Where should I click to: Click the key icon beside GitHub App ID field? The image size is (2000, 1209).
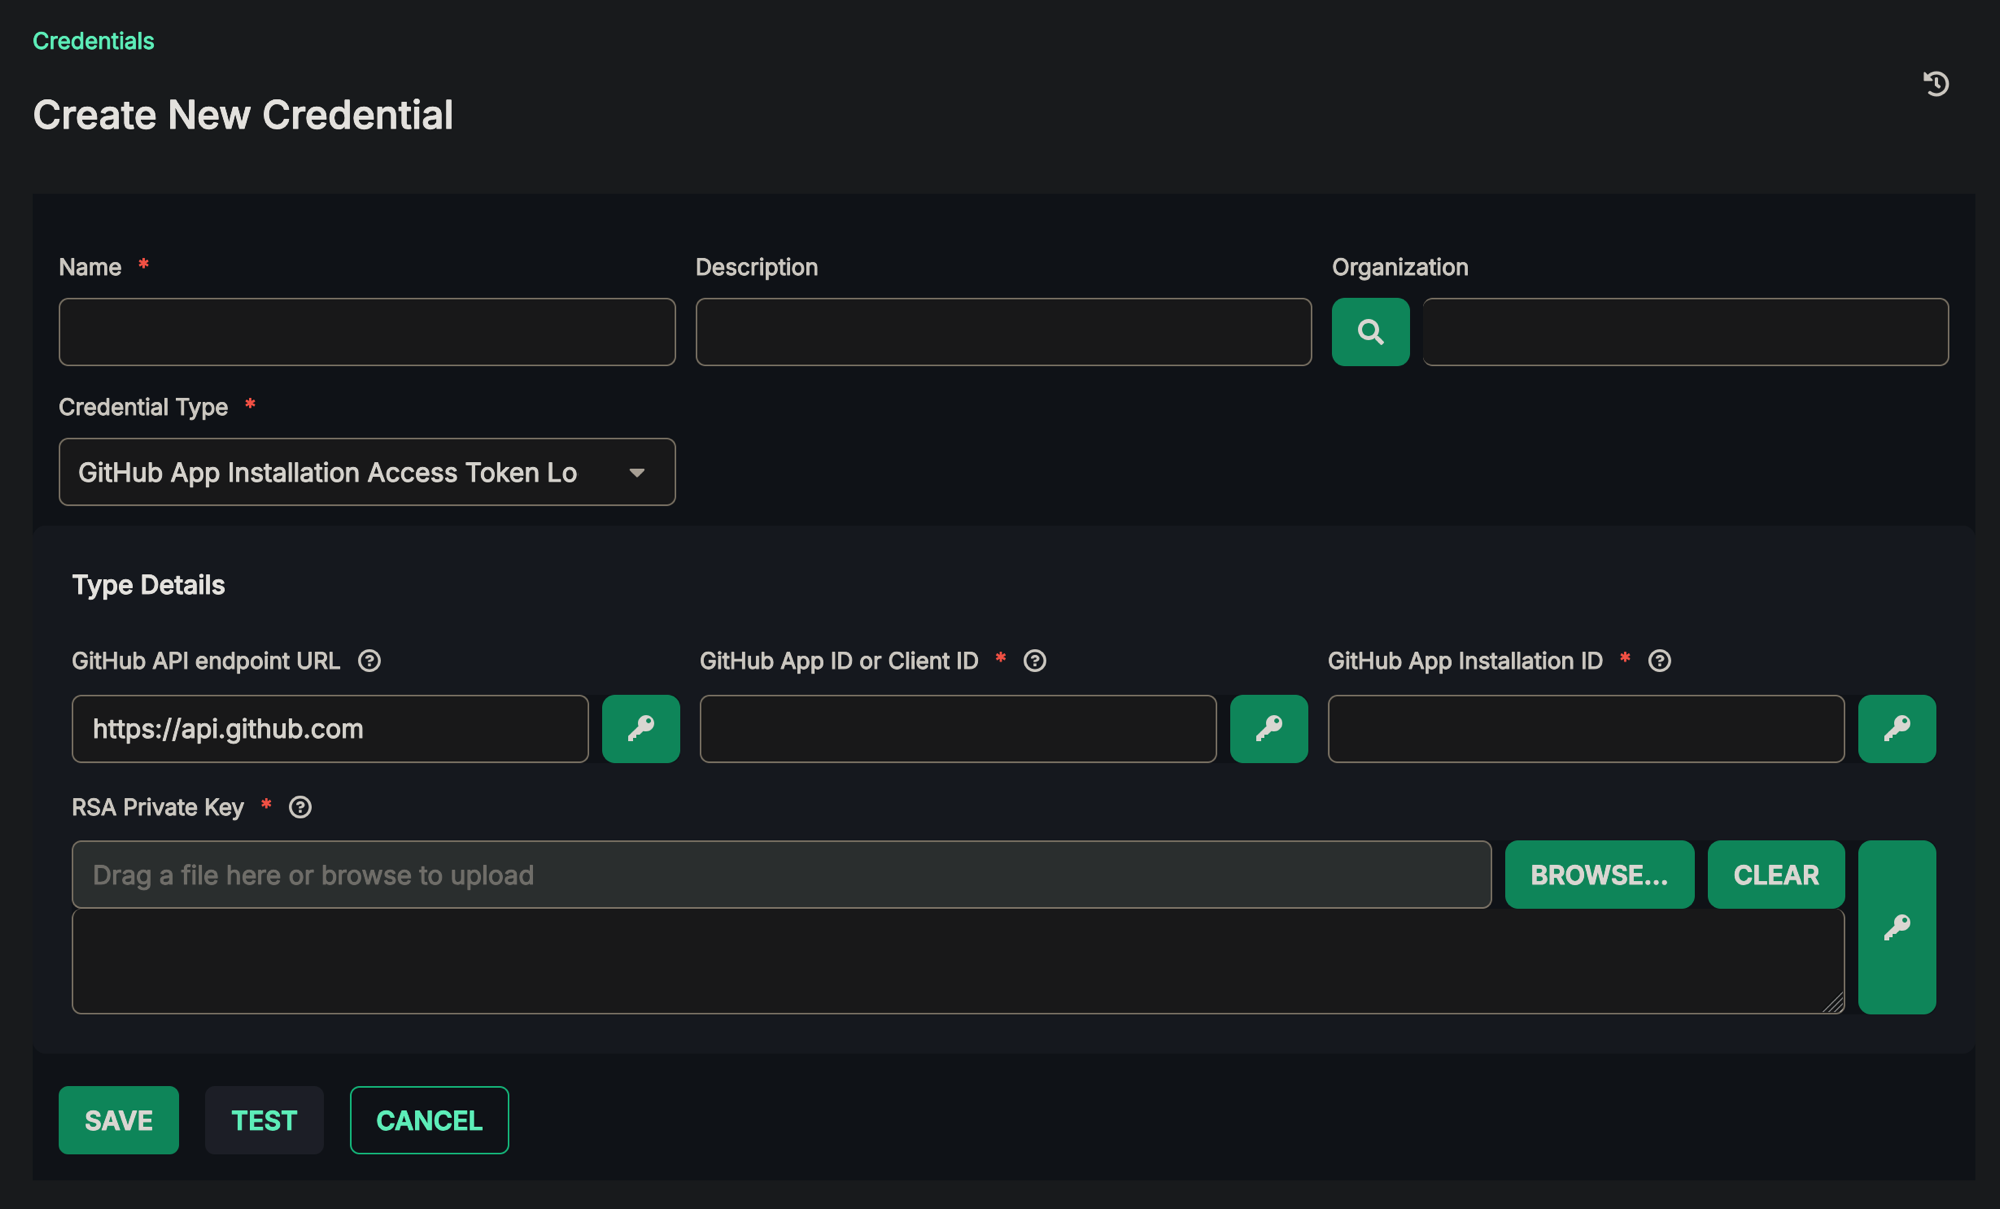click(1269, 729)
